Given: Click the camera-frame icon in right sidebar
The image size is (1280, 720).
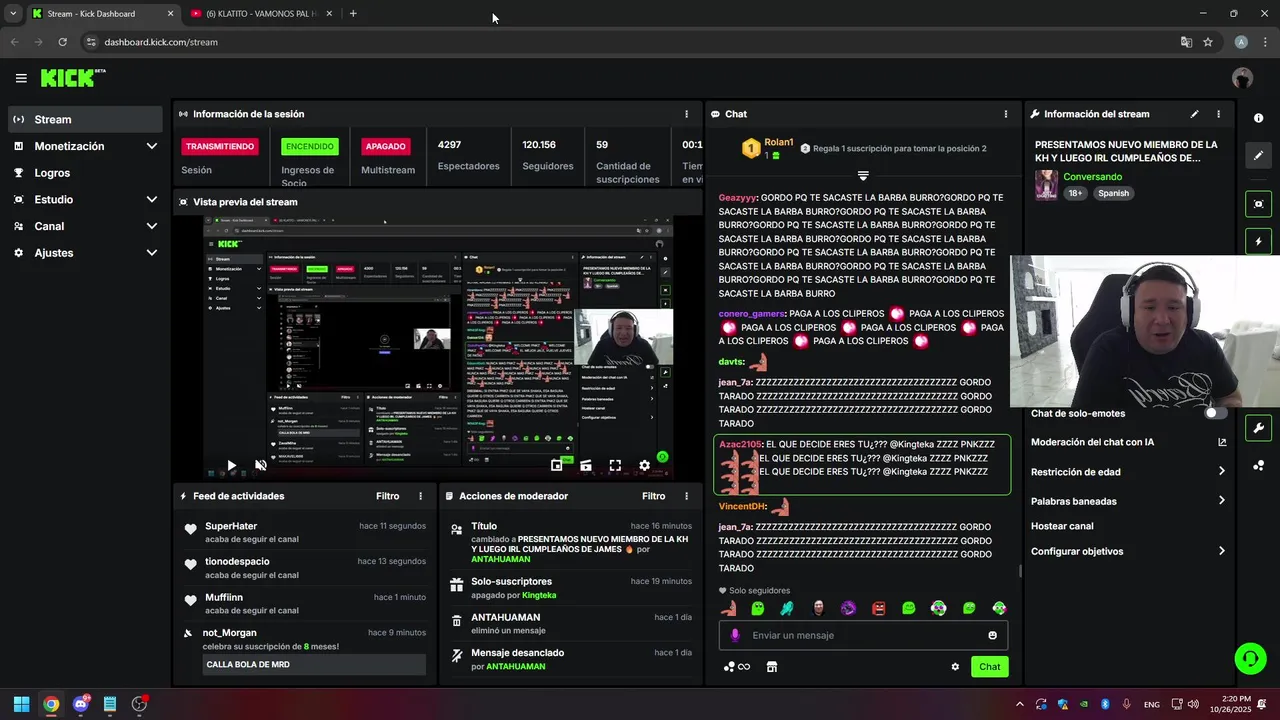Looking at the screenshot, I should tap(1258, 204).
